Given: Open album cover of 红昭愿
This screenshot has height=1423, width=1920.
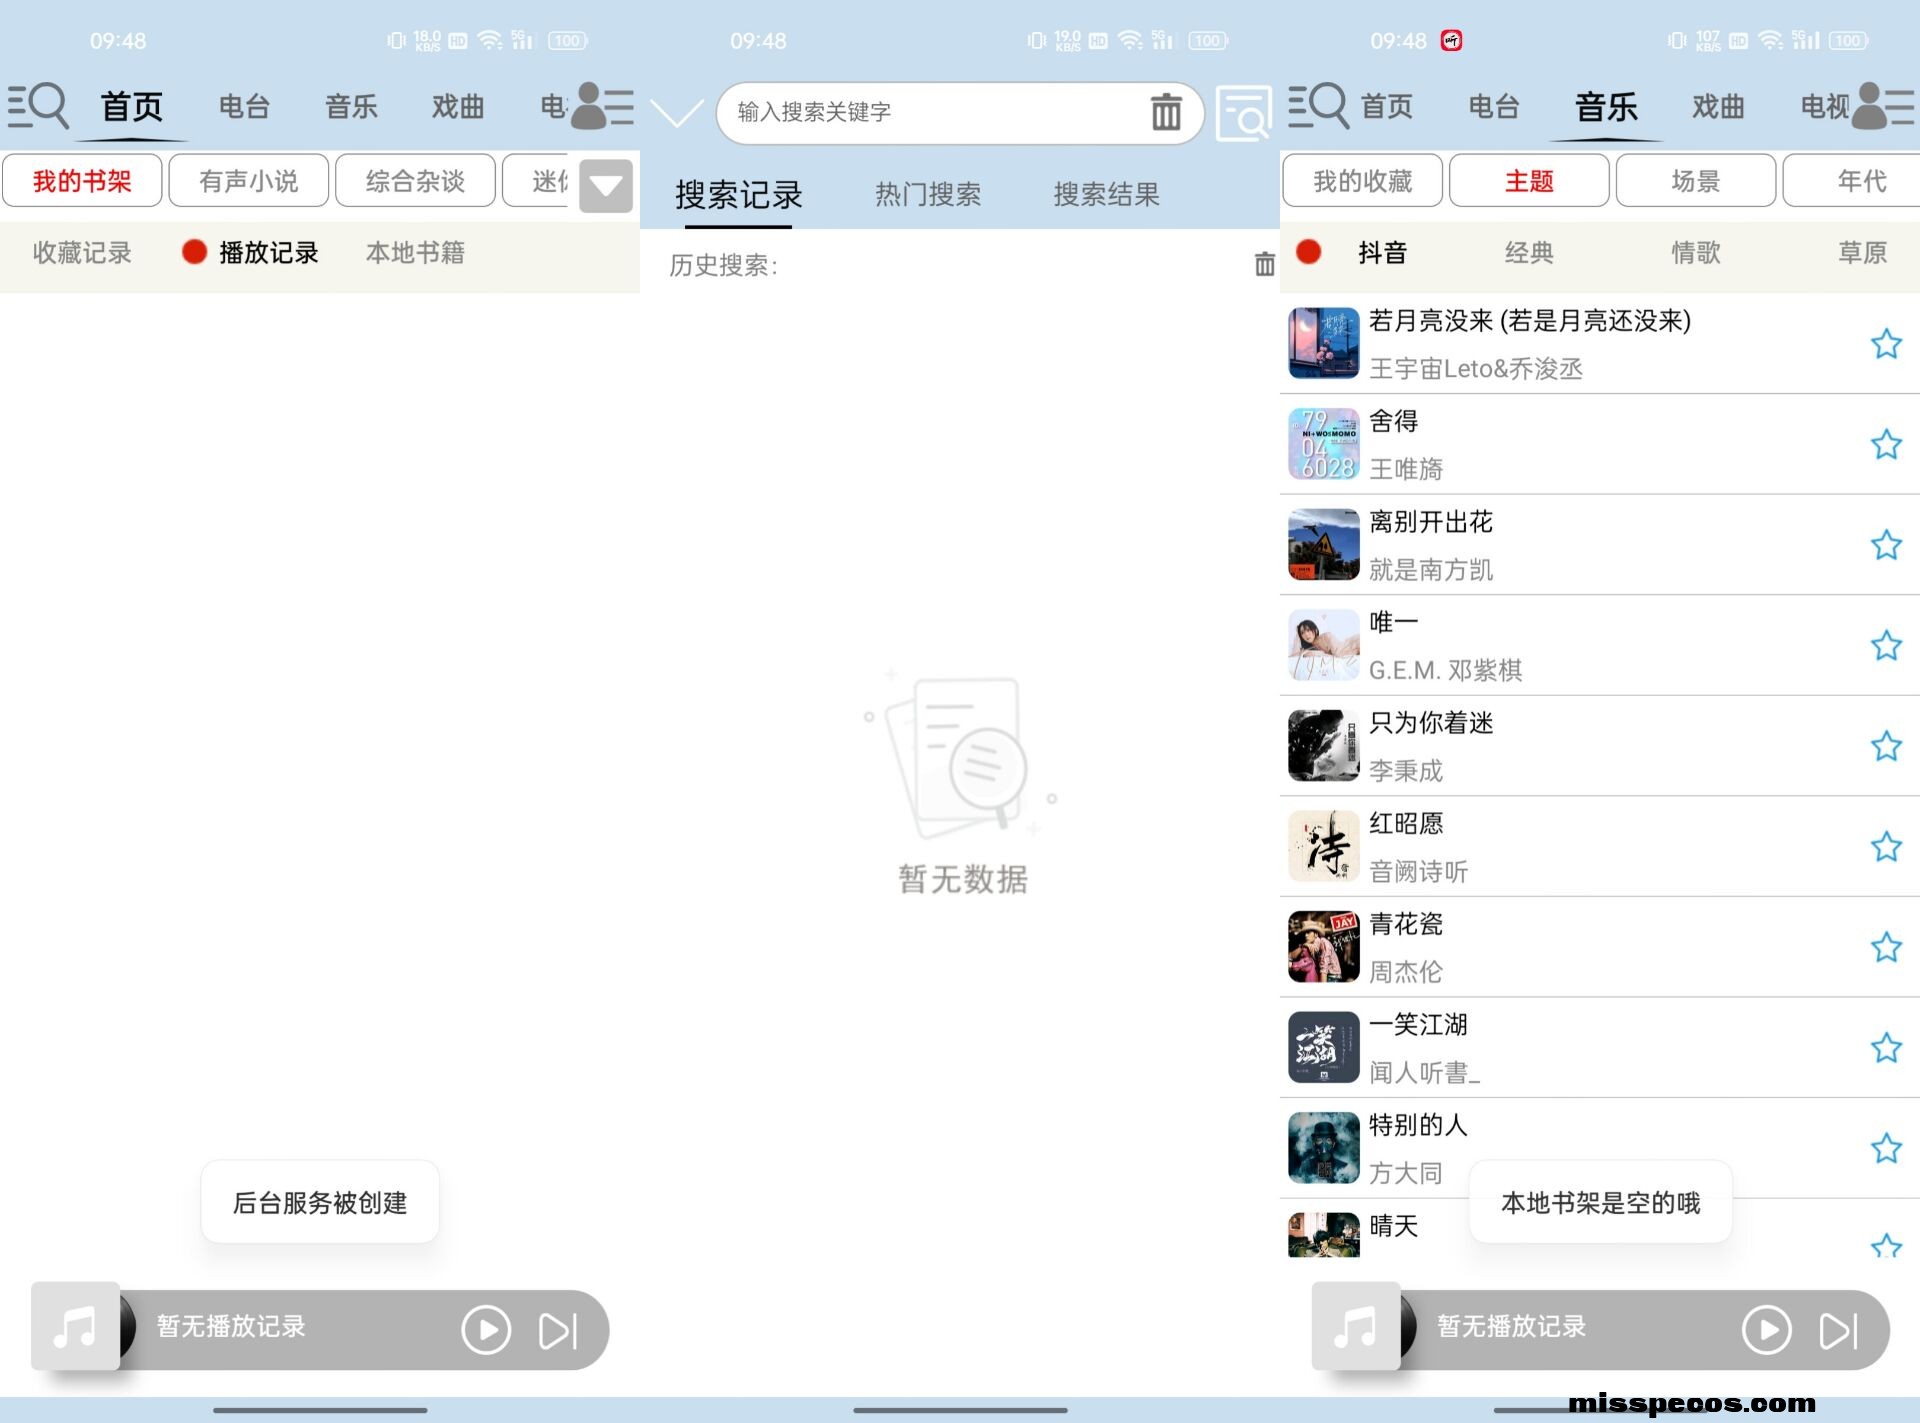Looking at the screenshot, I should (1324, 846).
